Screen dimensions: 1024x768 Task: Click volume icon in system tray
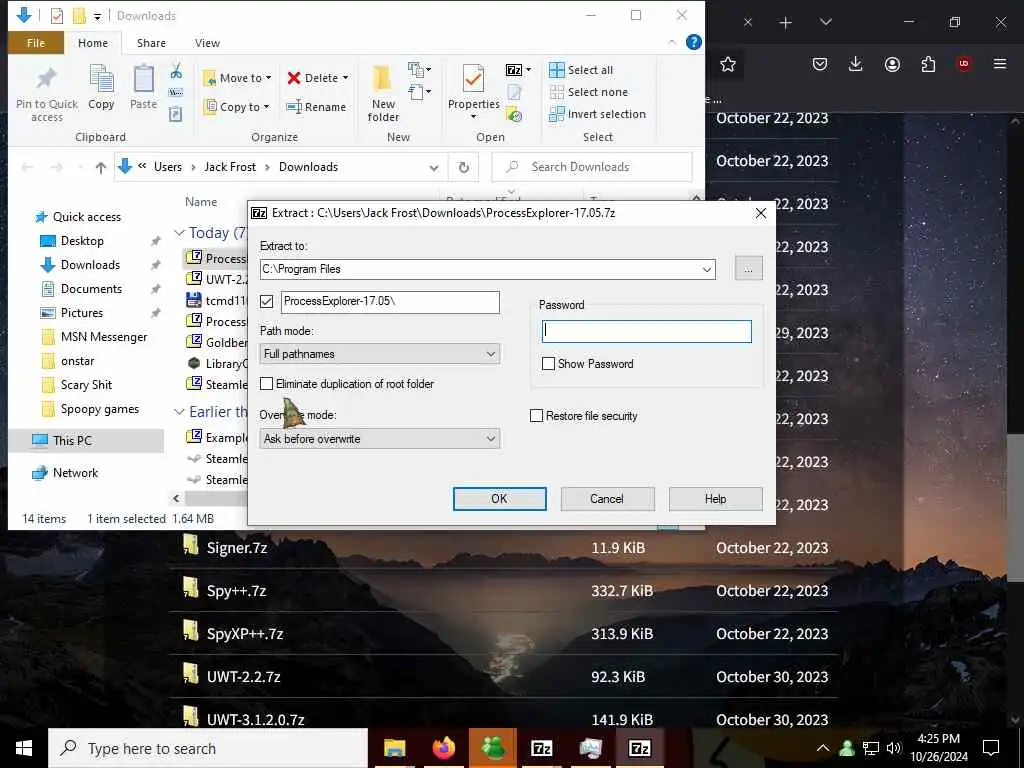[893, 748]
